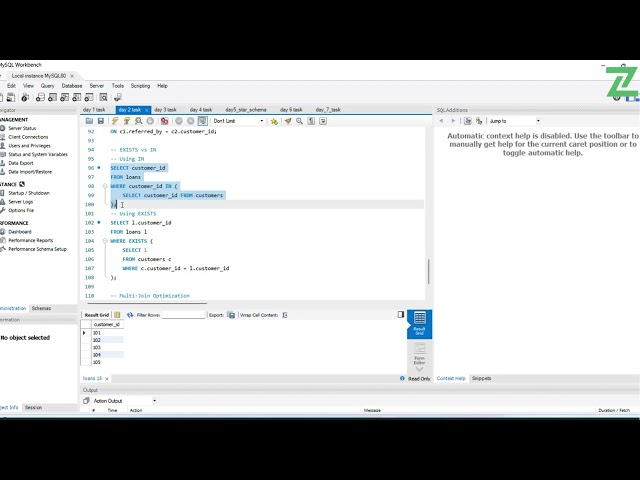Image resolution: width=640 pixels, height=480 pixels.
Task: Toggle auto-commit mode icon
Action: 202,121
